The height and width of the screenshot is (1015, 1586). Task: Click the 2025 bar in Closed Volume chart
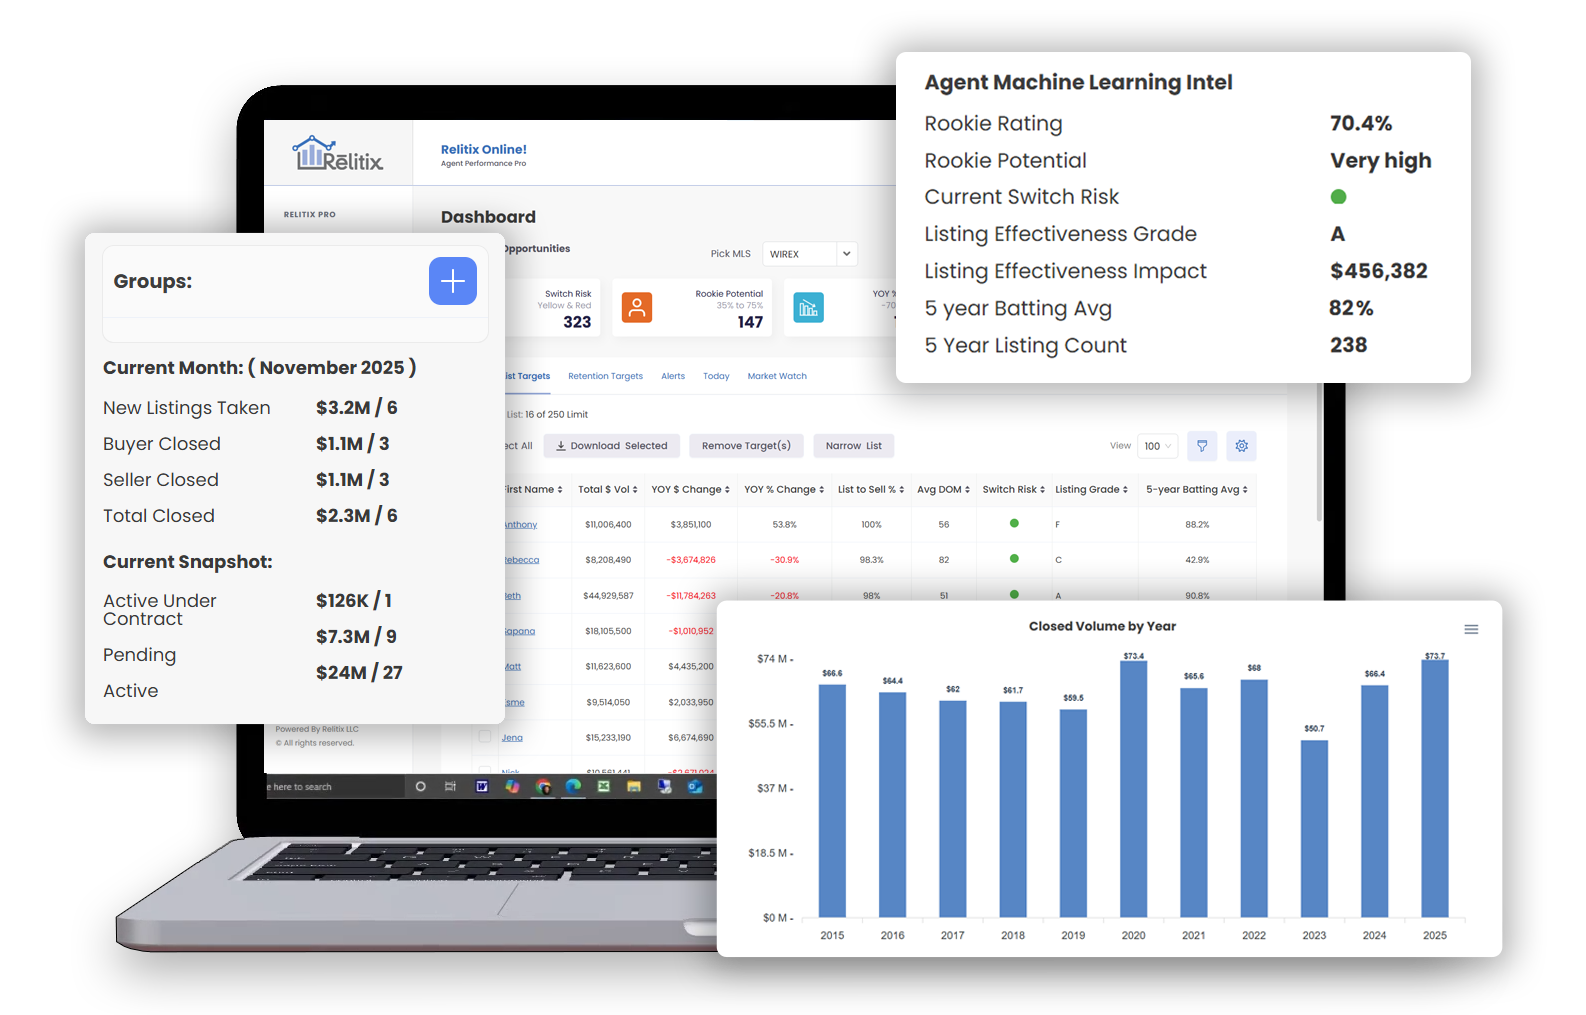pos(1434,788)
